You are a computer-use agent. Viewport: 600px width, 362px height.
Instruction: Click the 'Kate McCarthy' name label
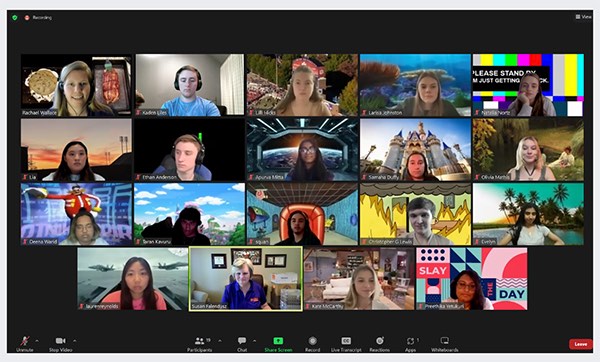coord(328,307)
